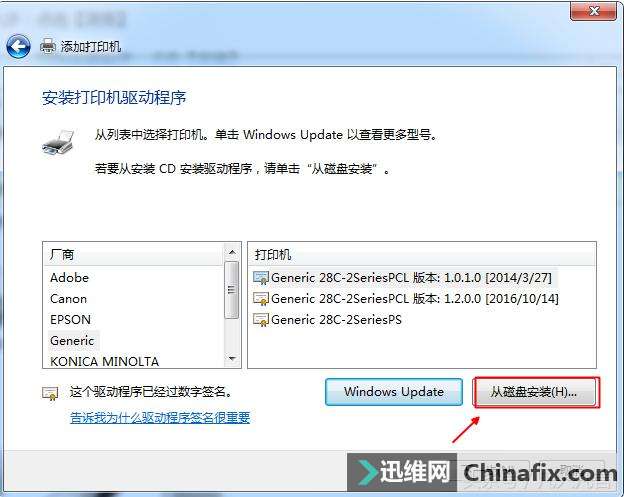
Task: Click the blue back arrow icon
Action: point(18,47)
